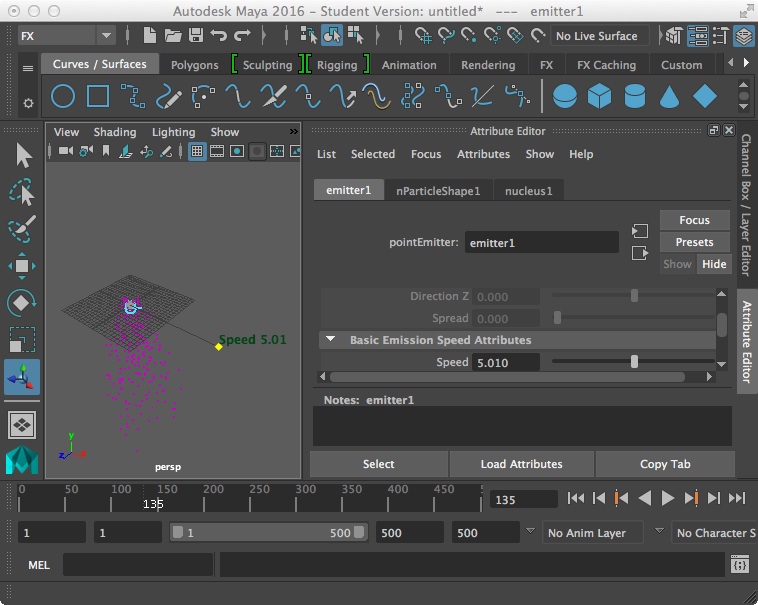The image size is (758, 605).
Task: Open the shelf tabs hamburger menu
Action: pos(28,68)
